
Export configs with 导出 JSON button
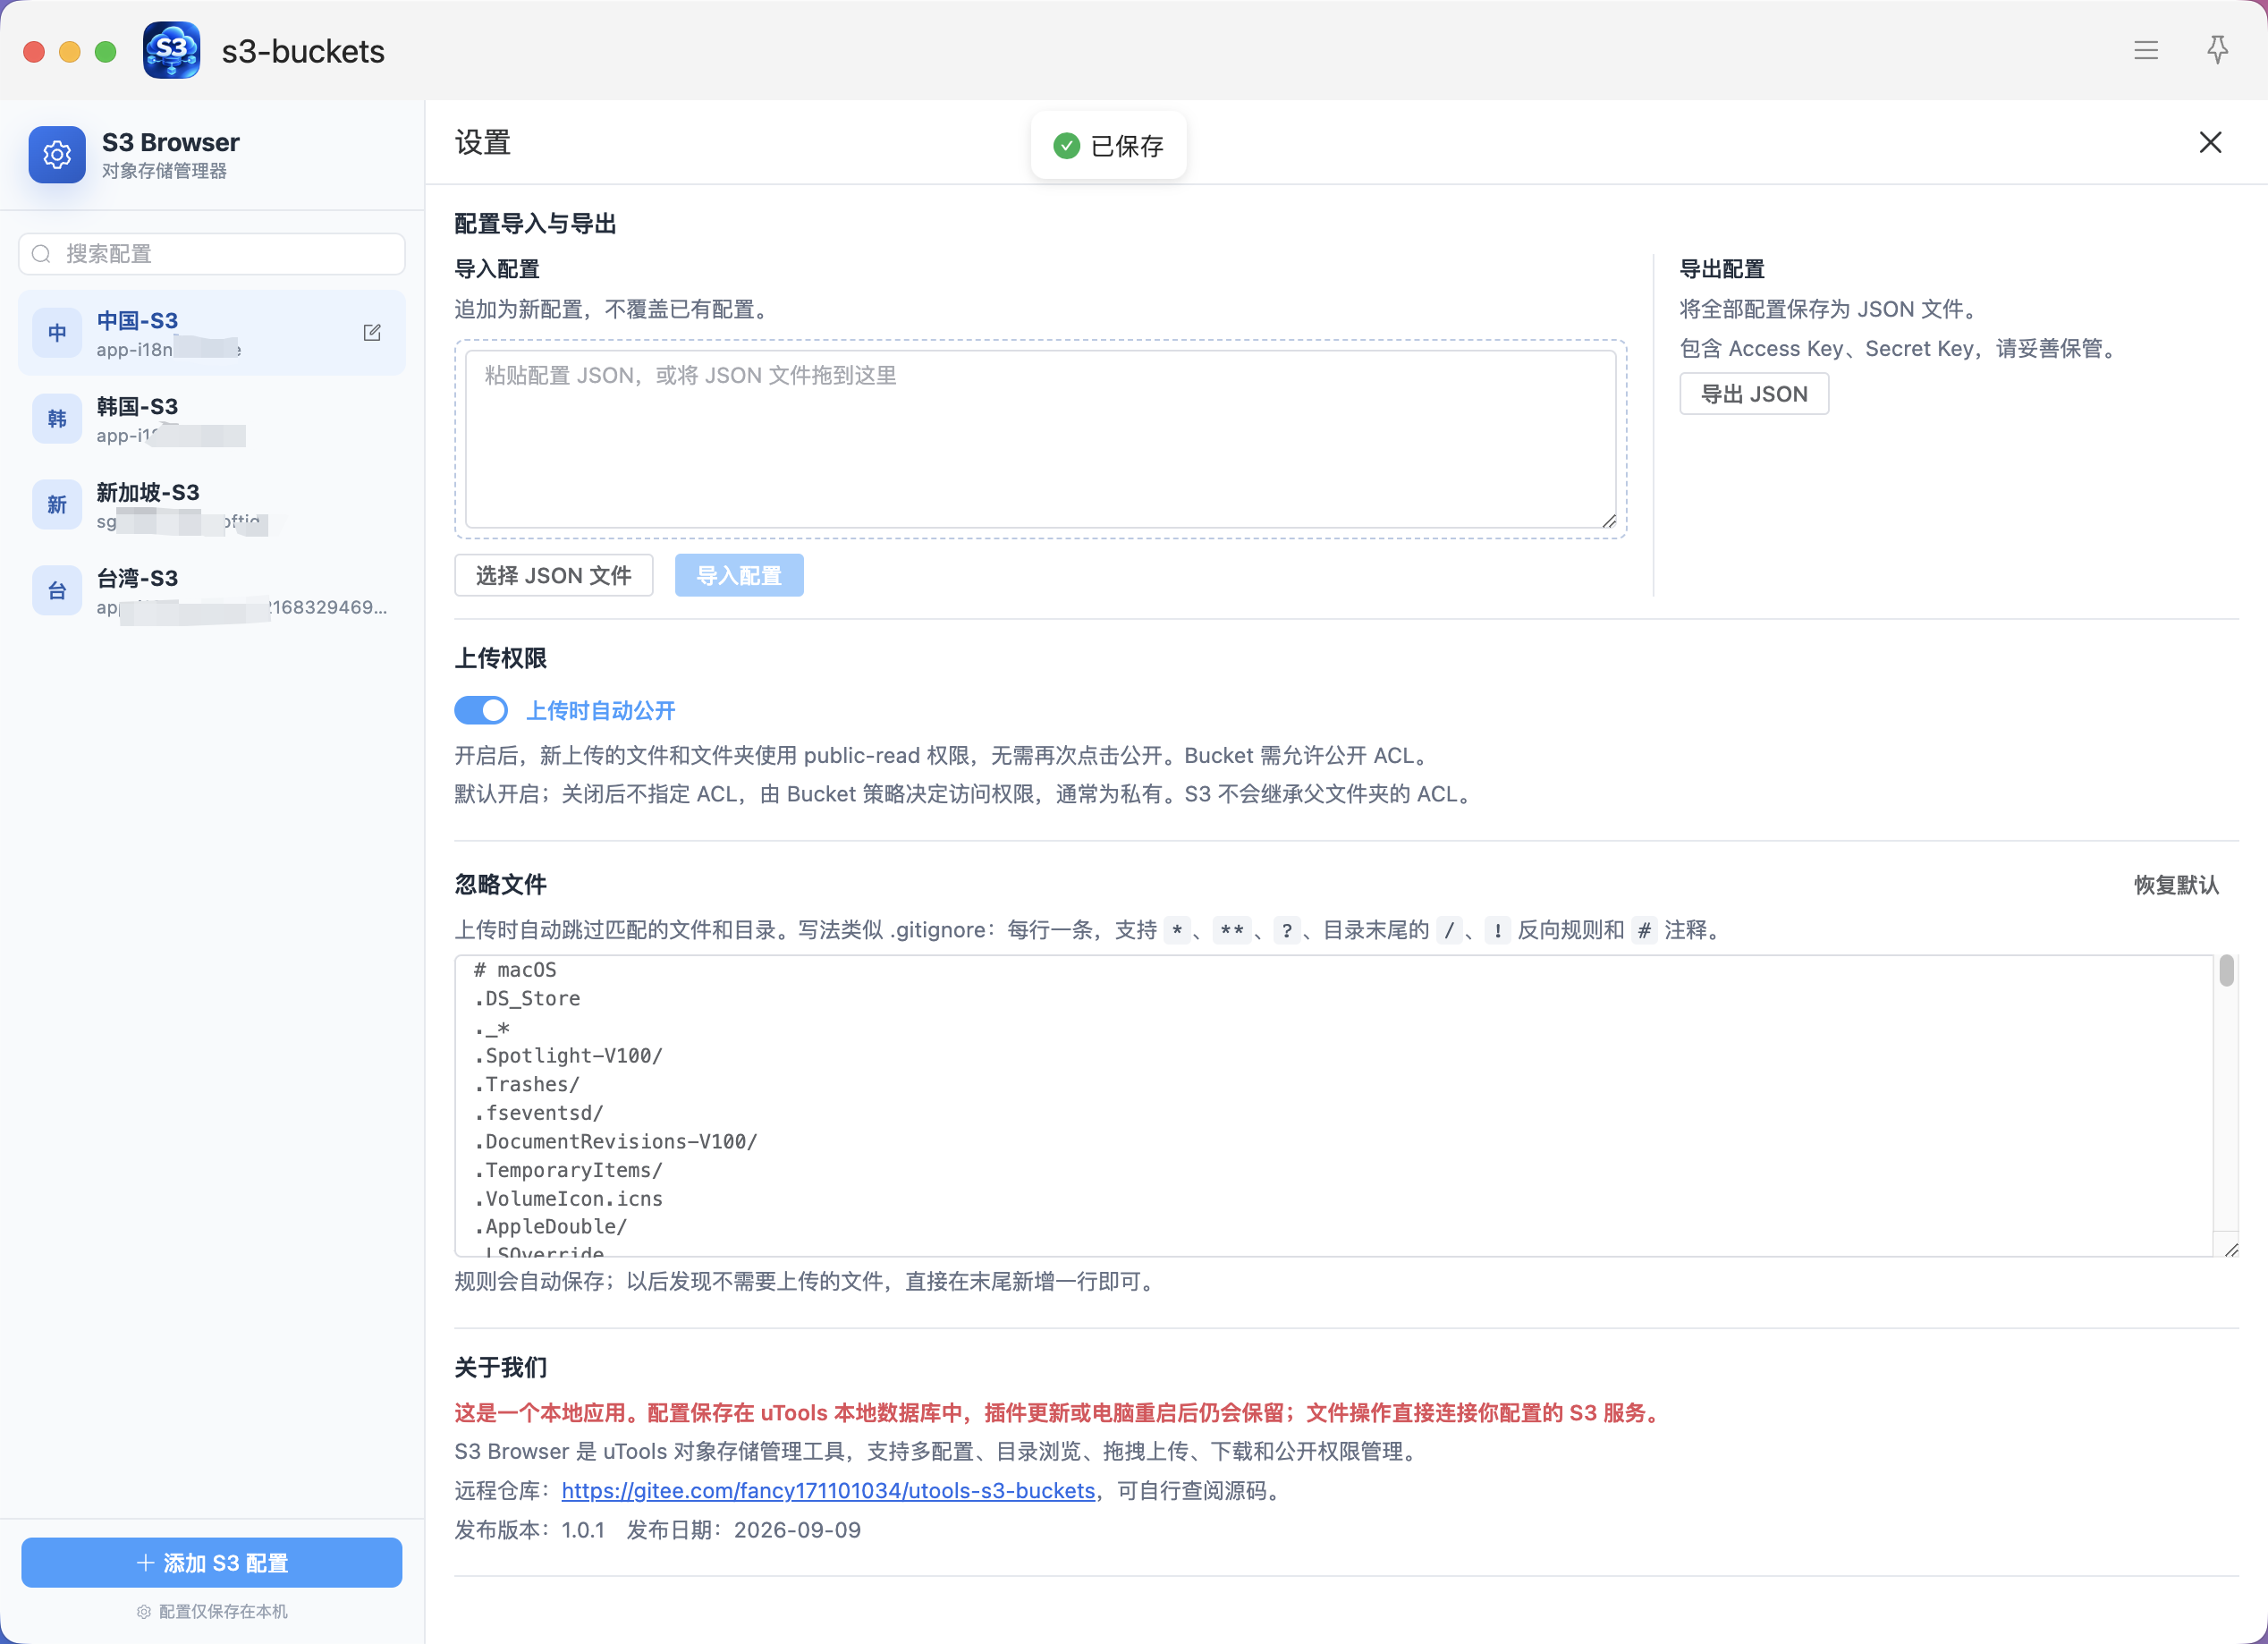click(x=1754, y=394)
